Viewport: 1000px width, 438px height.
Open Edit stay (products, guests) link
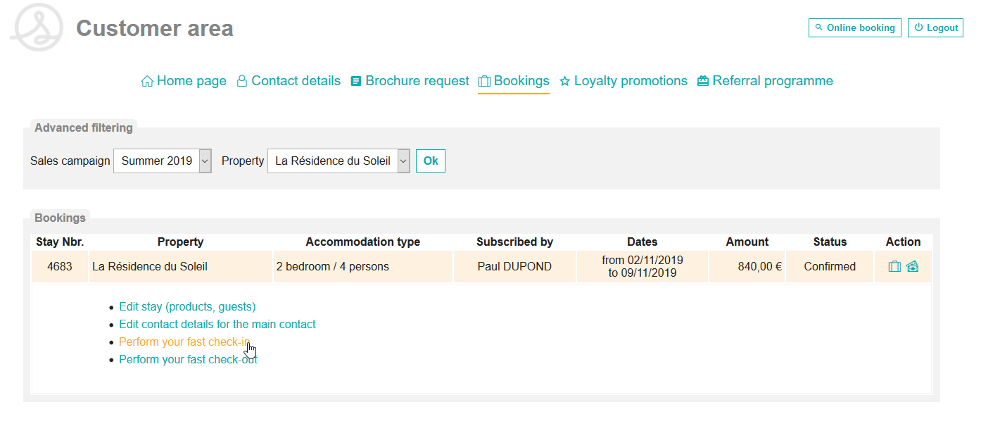187,307
